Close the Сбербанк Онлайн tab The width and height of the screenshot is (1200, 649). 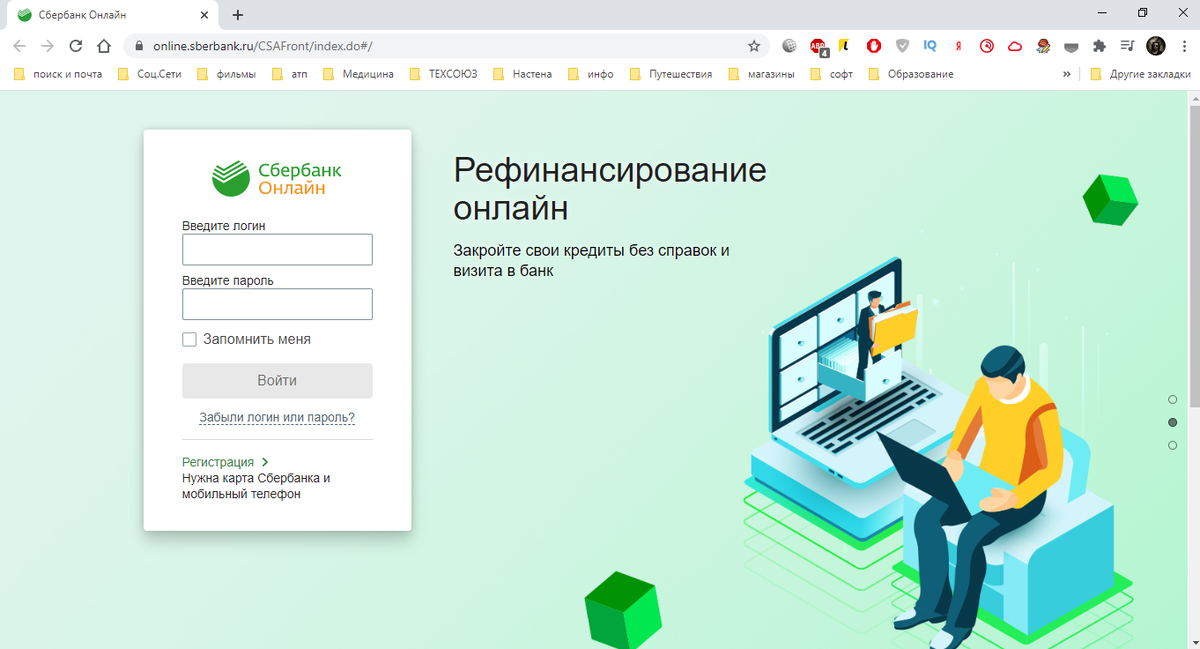[204, 15]
